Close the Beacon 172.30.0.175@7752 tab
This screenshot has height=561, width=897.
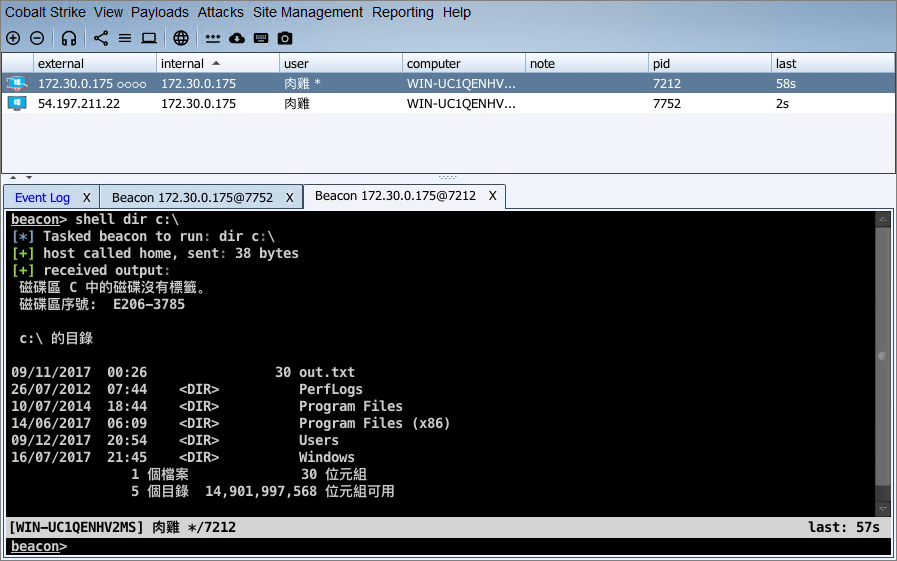(x=289, y=197)
